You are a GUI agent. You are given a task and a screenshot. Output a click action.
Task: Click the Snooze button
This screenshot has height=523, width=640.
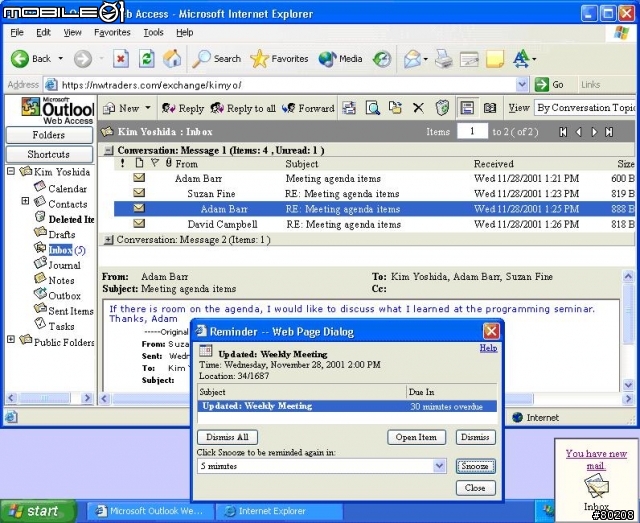476,466
